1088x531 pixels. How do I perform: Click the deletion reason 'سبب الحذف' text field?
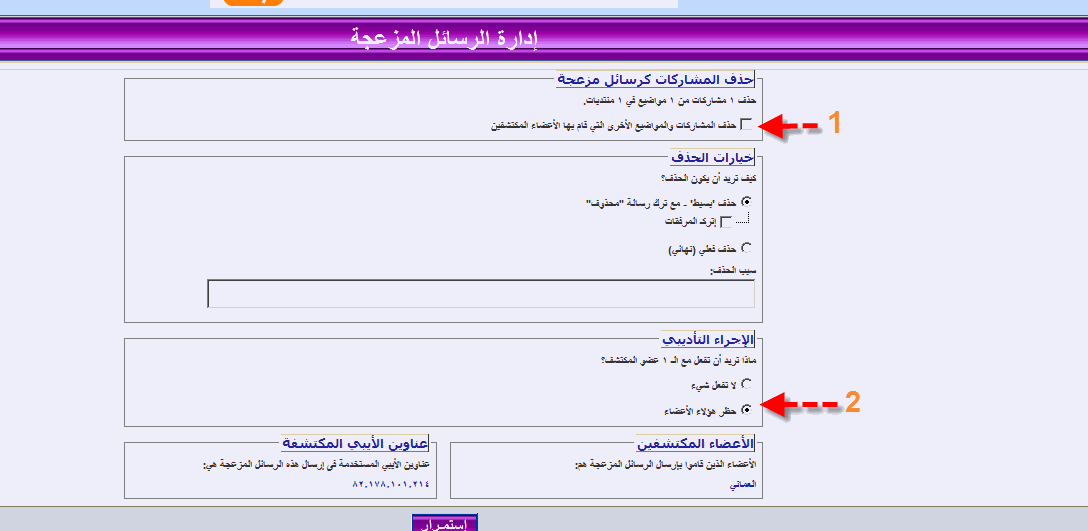(x=481, y=294)
